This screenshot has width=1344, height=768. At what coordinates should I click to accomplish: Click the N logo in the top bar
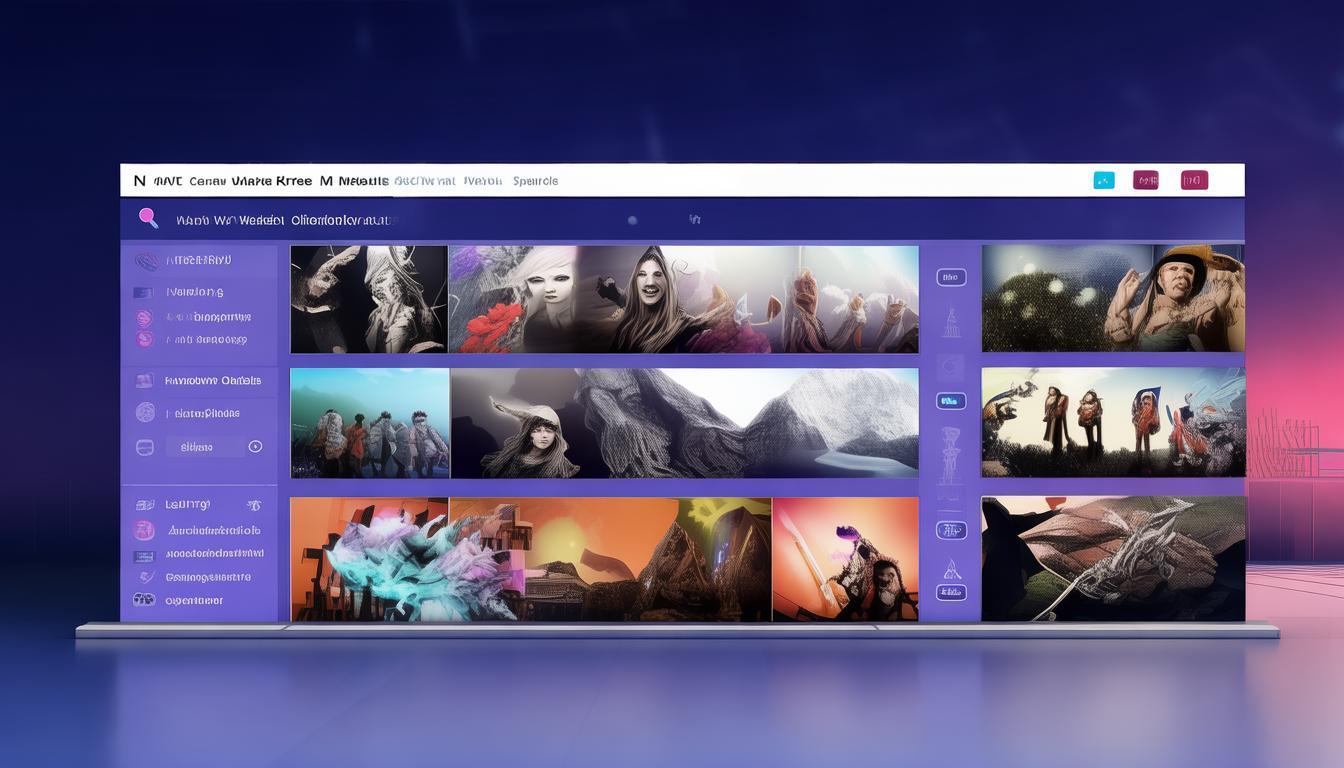point(139,181)
